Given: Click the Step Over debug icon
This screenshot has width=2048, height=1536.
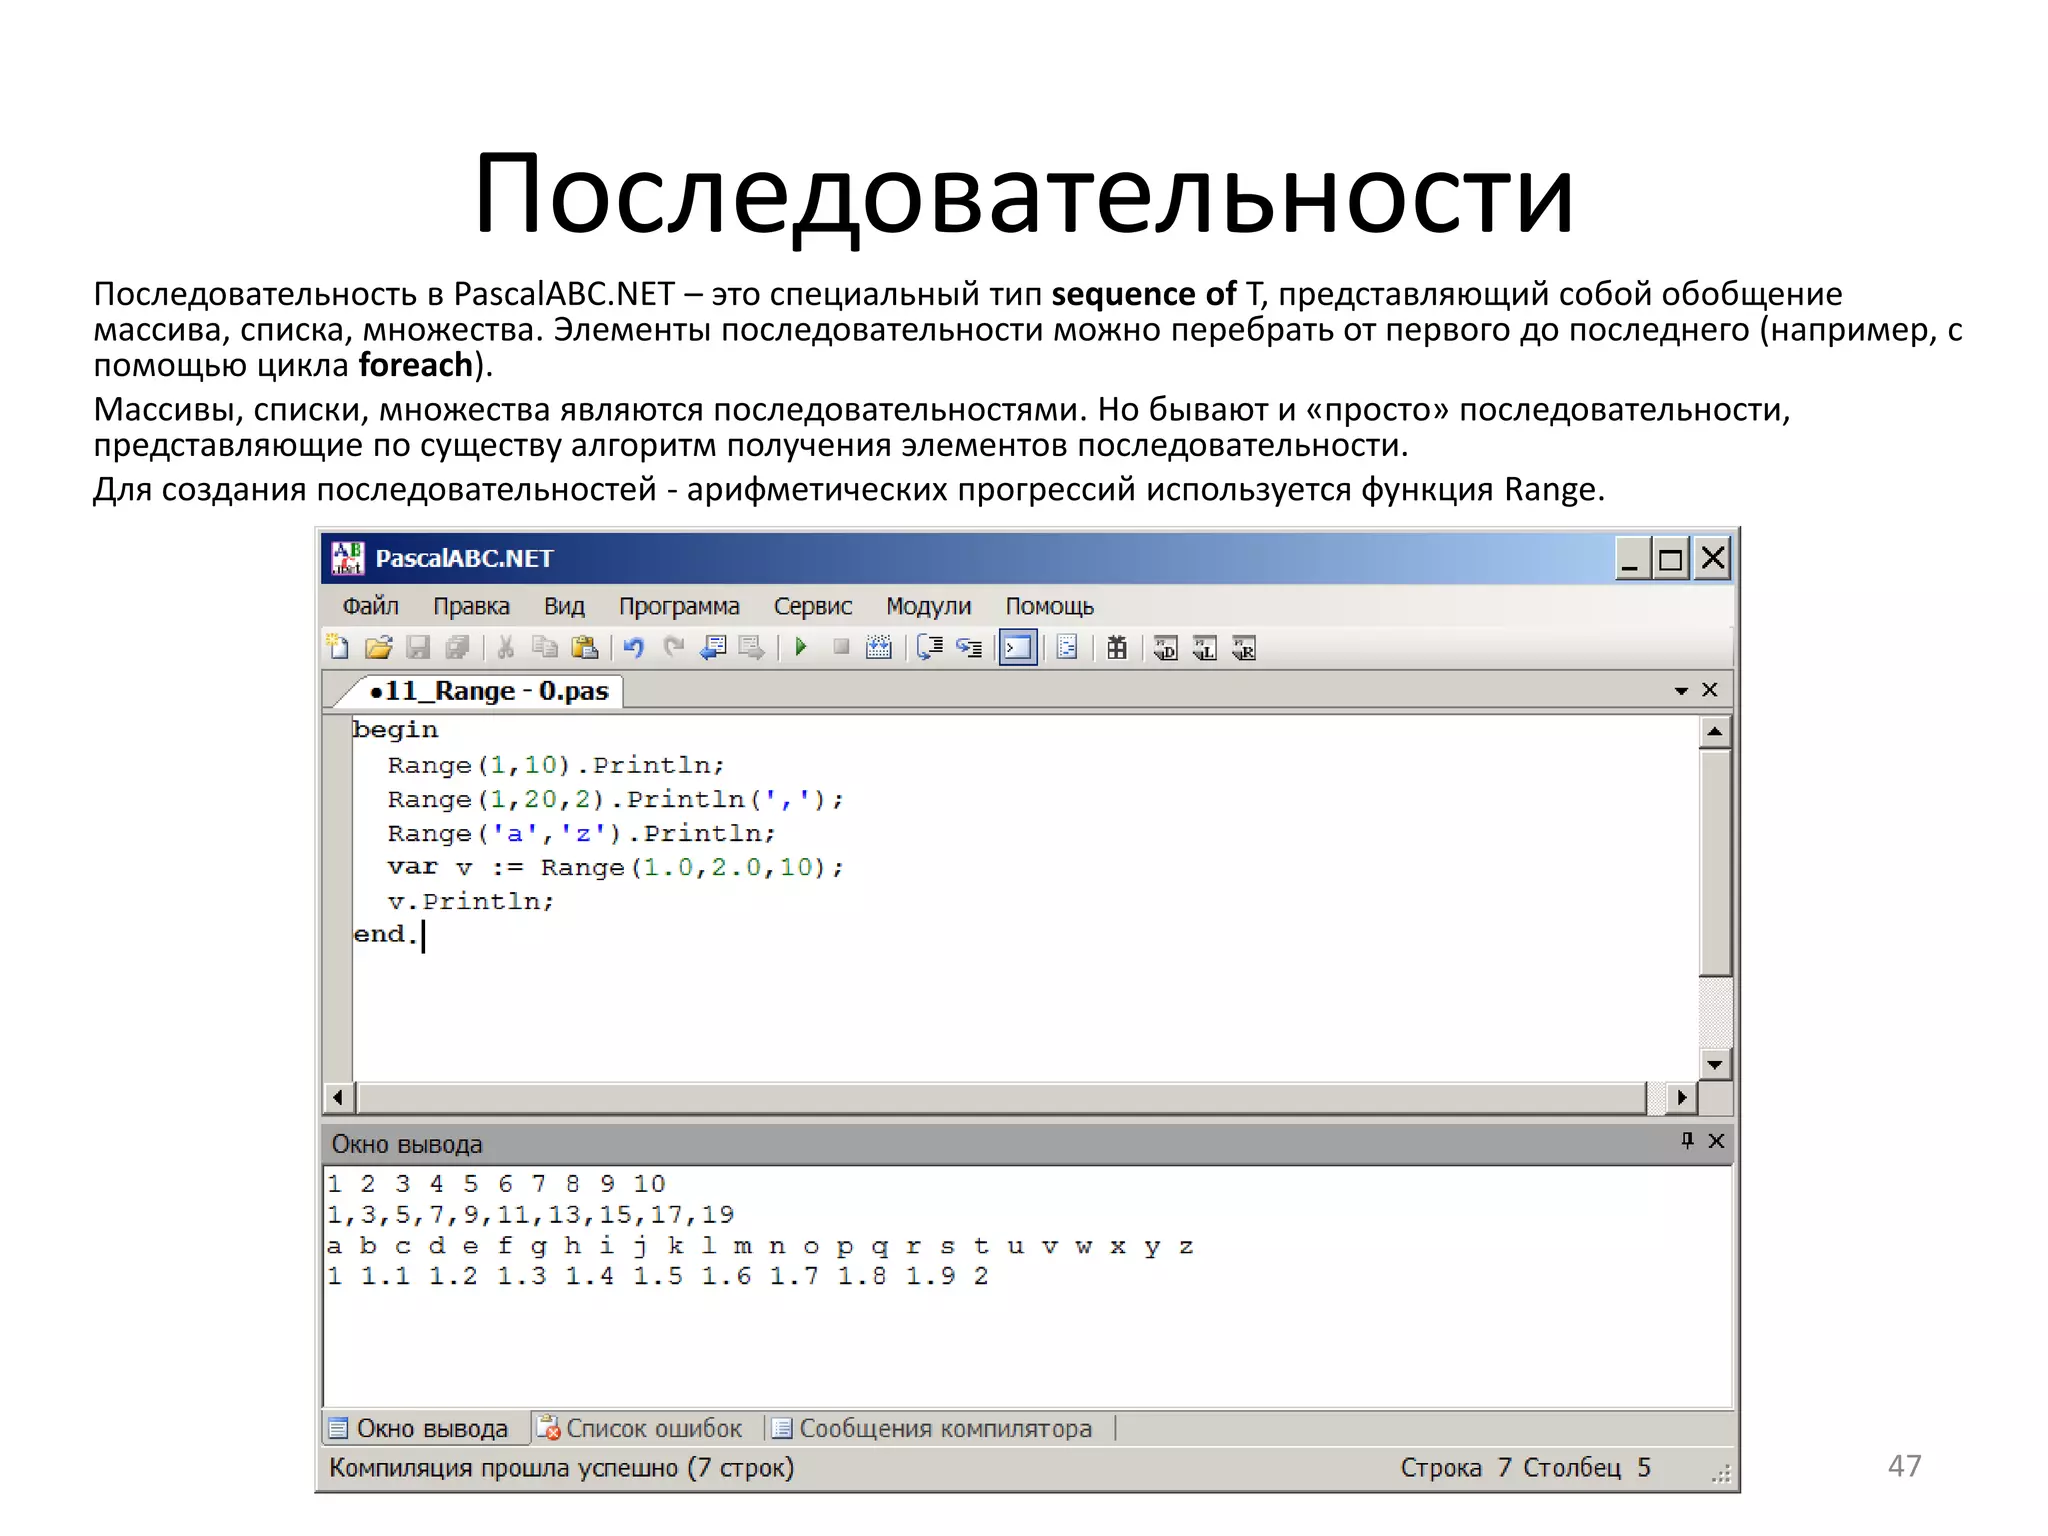Looking at the screenshot, I should coord(930,648).
